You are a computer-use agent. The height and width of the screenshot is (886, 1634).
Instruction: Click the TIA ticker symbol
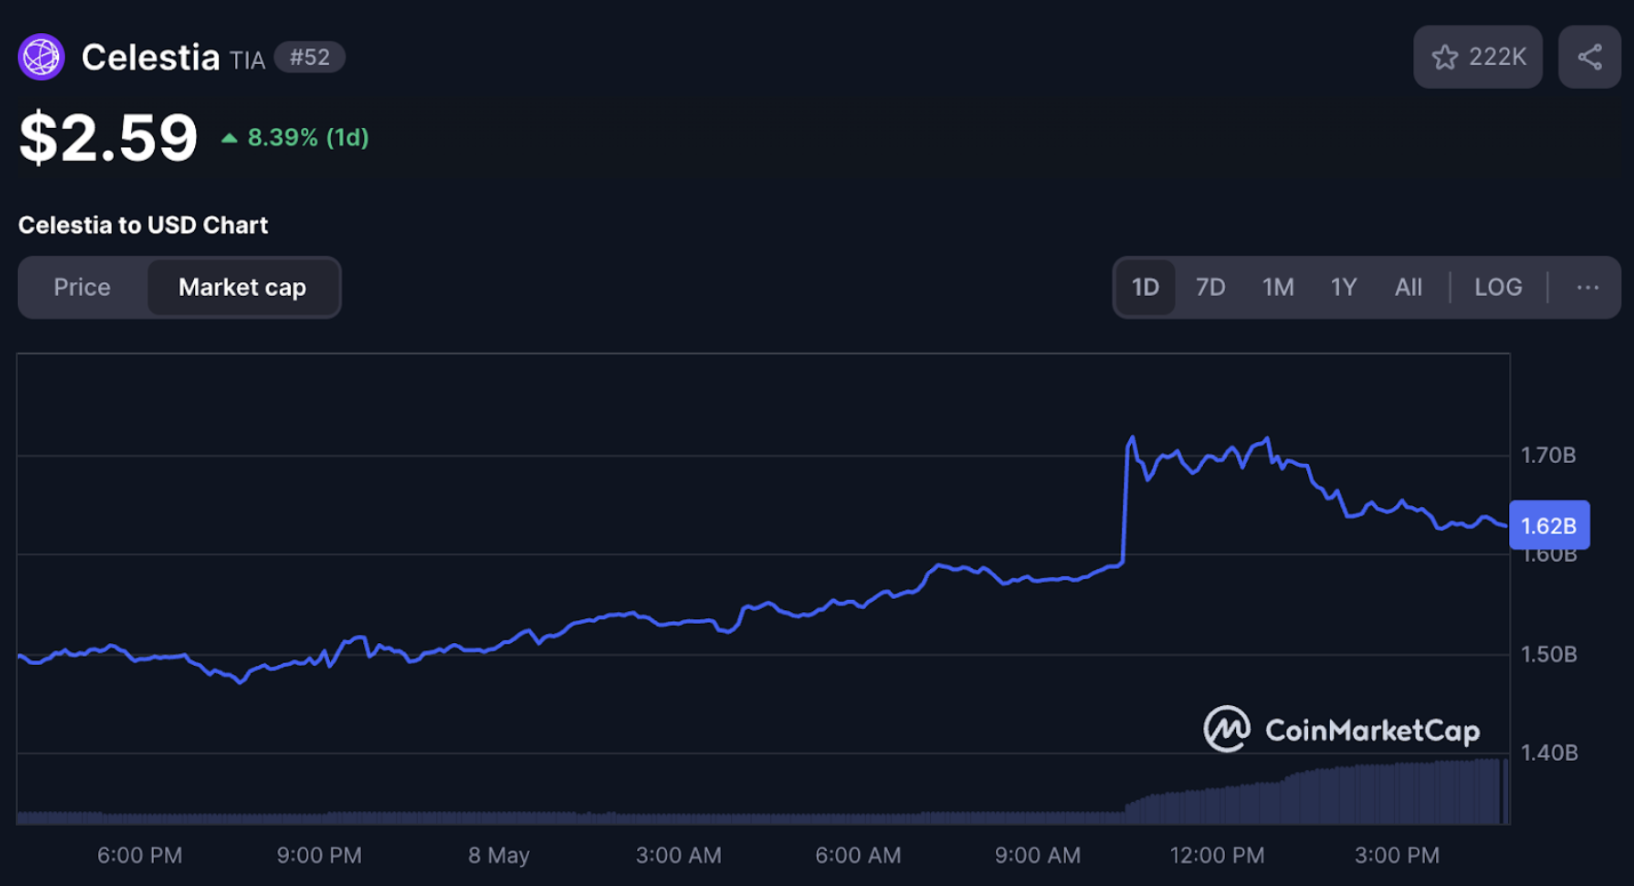pyautogui.click(x=247, y=61)
